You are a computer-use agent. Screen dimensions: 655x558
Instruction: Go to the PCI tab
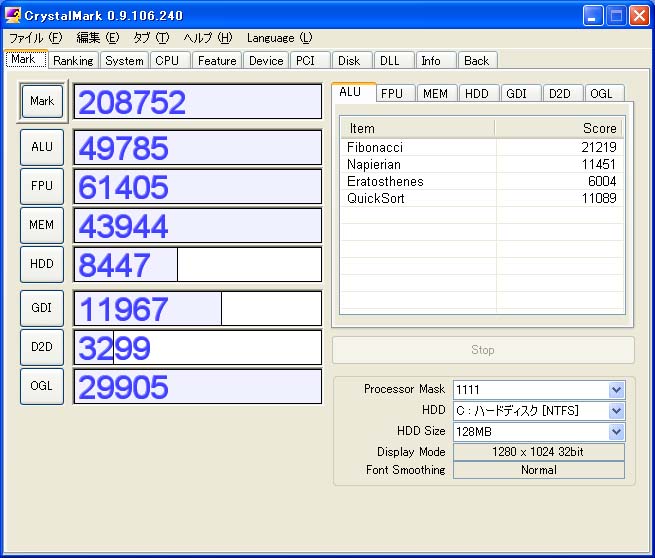(310, 61)
